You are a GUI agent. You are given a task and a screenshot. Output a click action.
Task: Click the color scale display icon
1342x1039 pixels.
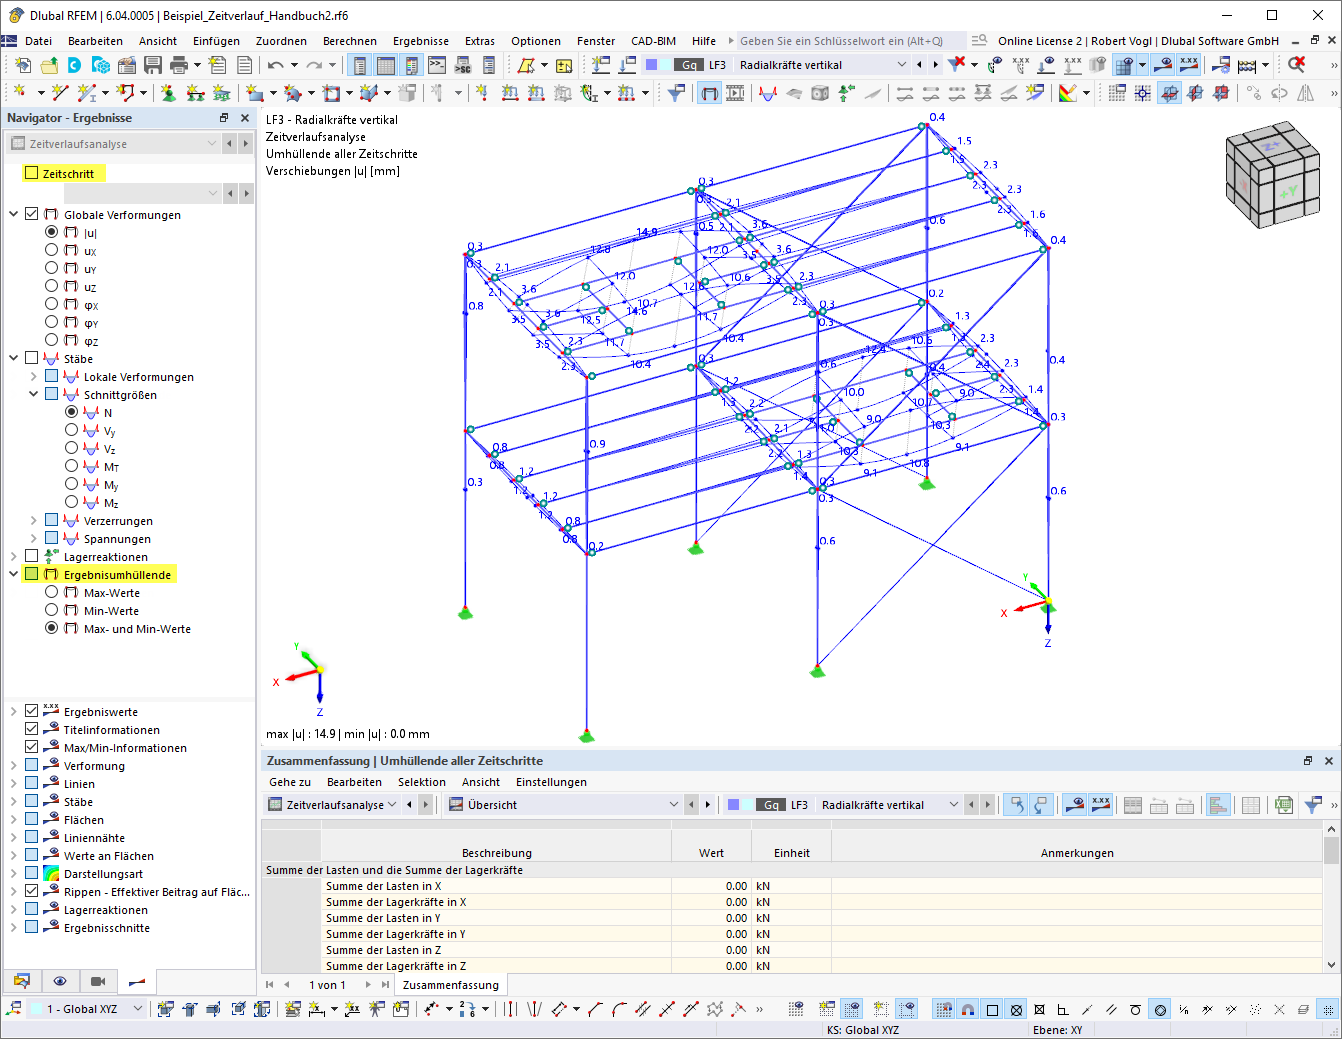pyautogui.click(x=1068, y=93)
